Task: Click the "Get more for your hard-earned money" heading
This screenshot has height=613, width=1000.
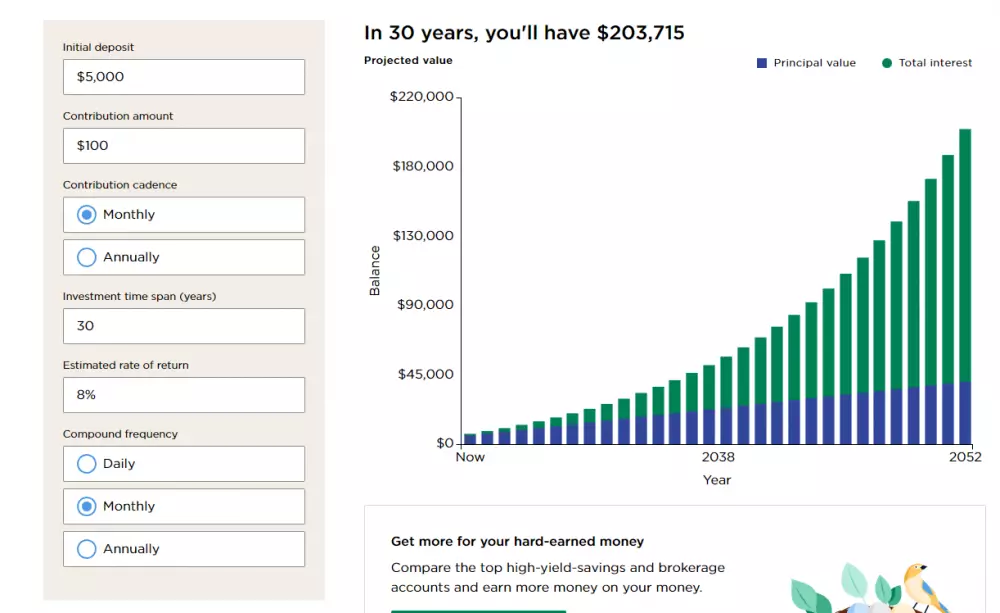Action: (517, 542)
